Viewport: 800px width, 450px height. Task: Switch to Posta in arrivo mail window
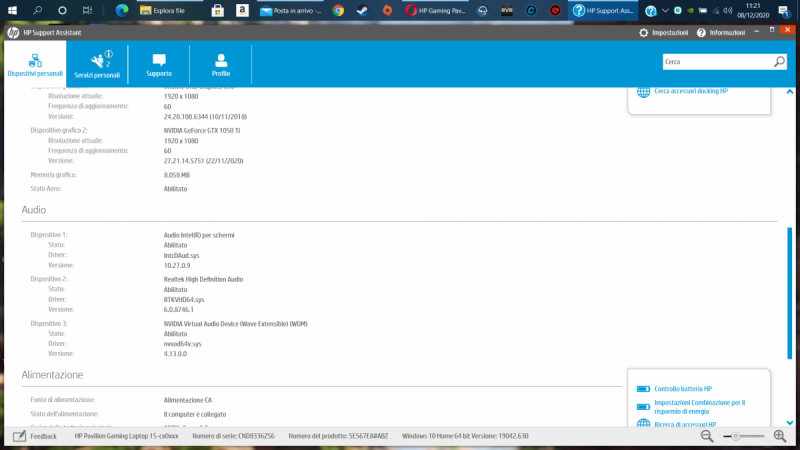[291, 10]
